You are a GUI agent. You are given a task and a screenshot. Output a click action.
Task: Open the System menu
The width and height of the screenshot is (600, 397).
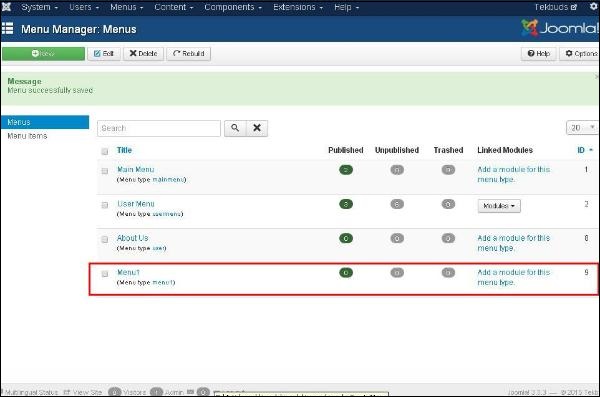click(39, 7)
